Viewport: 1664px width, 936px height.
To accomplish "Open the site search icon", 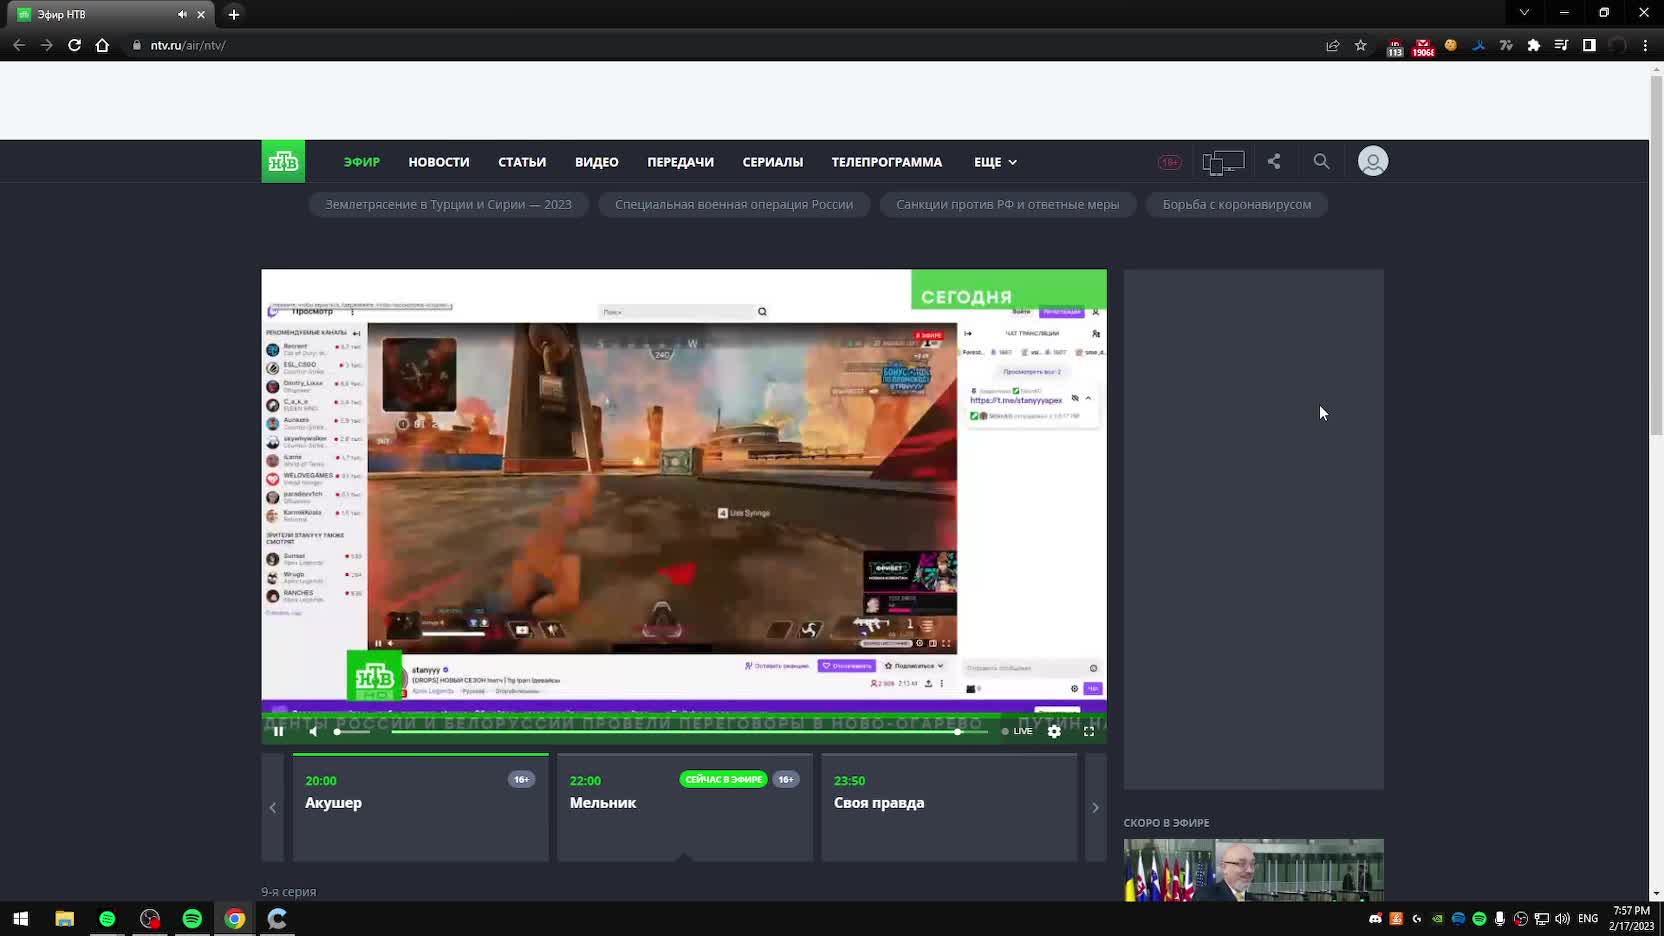I will tap(1321, 161).
